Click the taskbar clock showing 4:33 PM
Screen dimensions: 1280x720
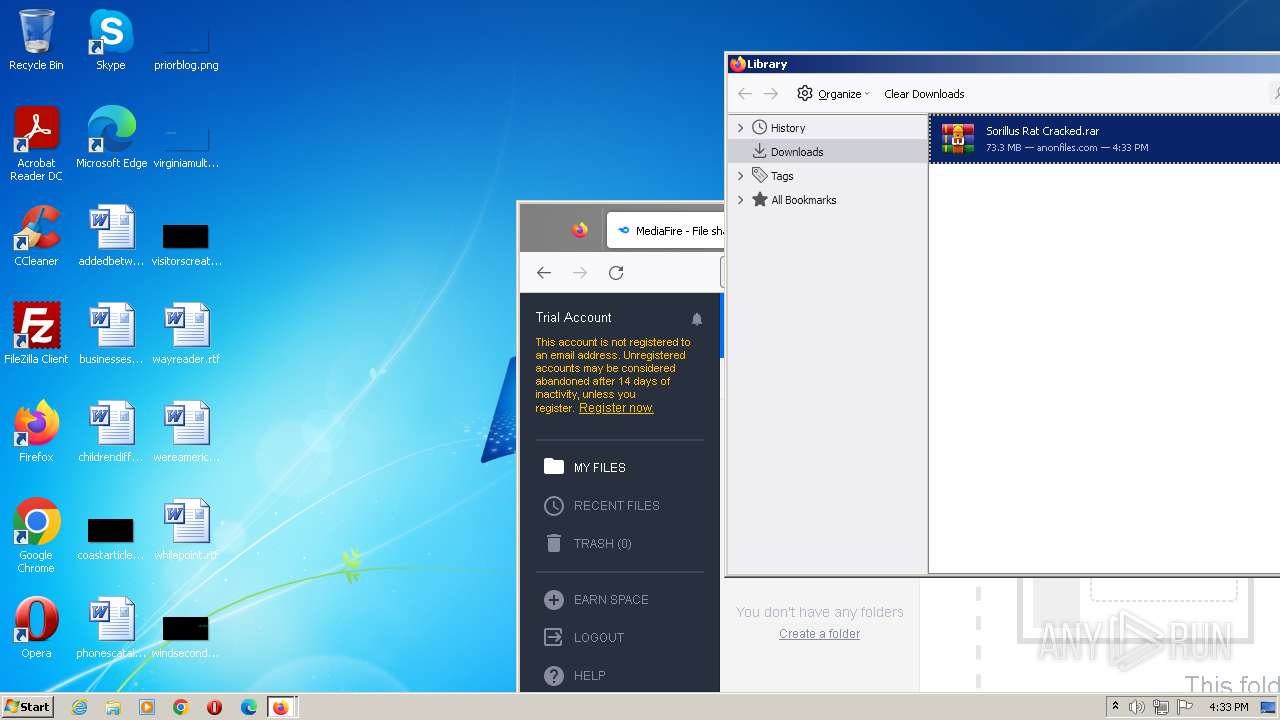pyautogui.click(x=1228, y=707)
